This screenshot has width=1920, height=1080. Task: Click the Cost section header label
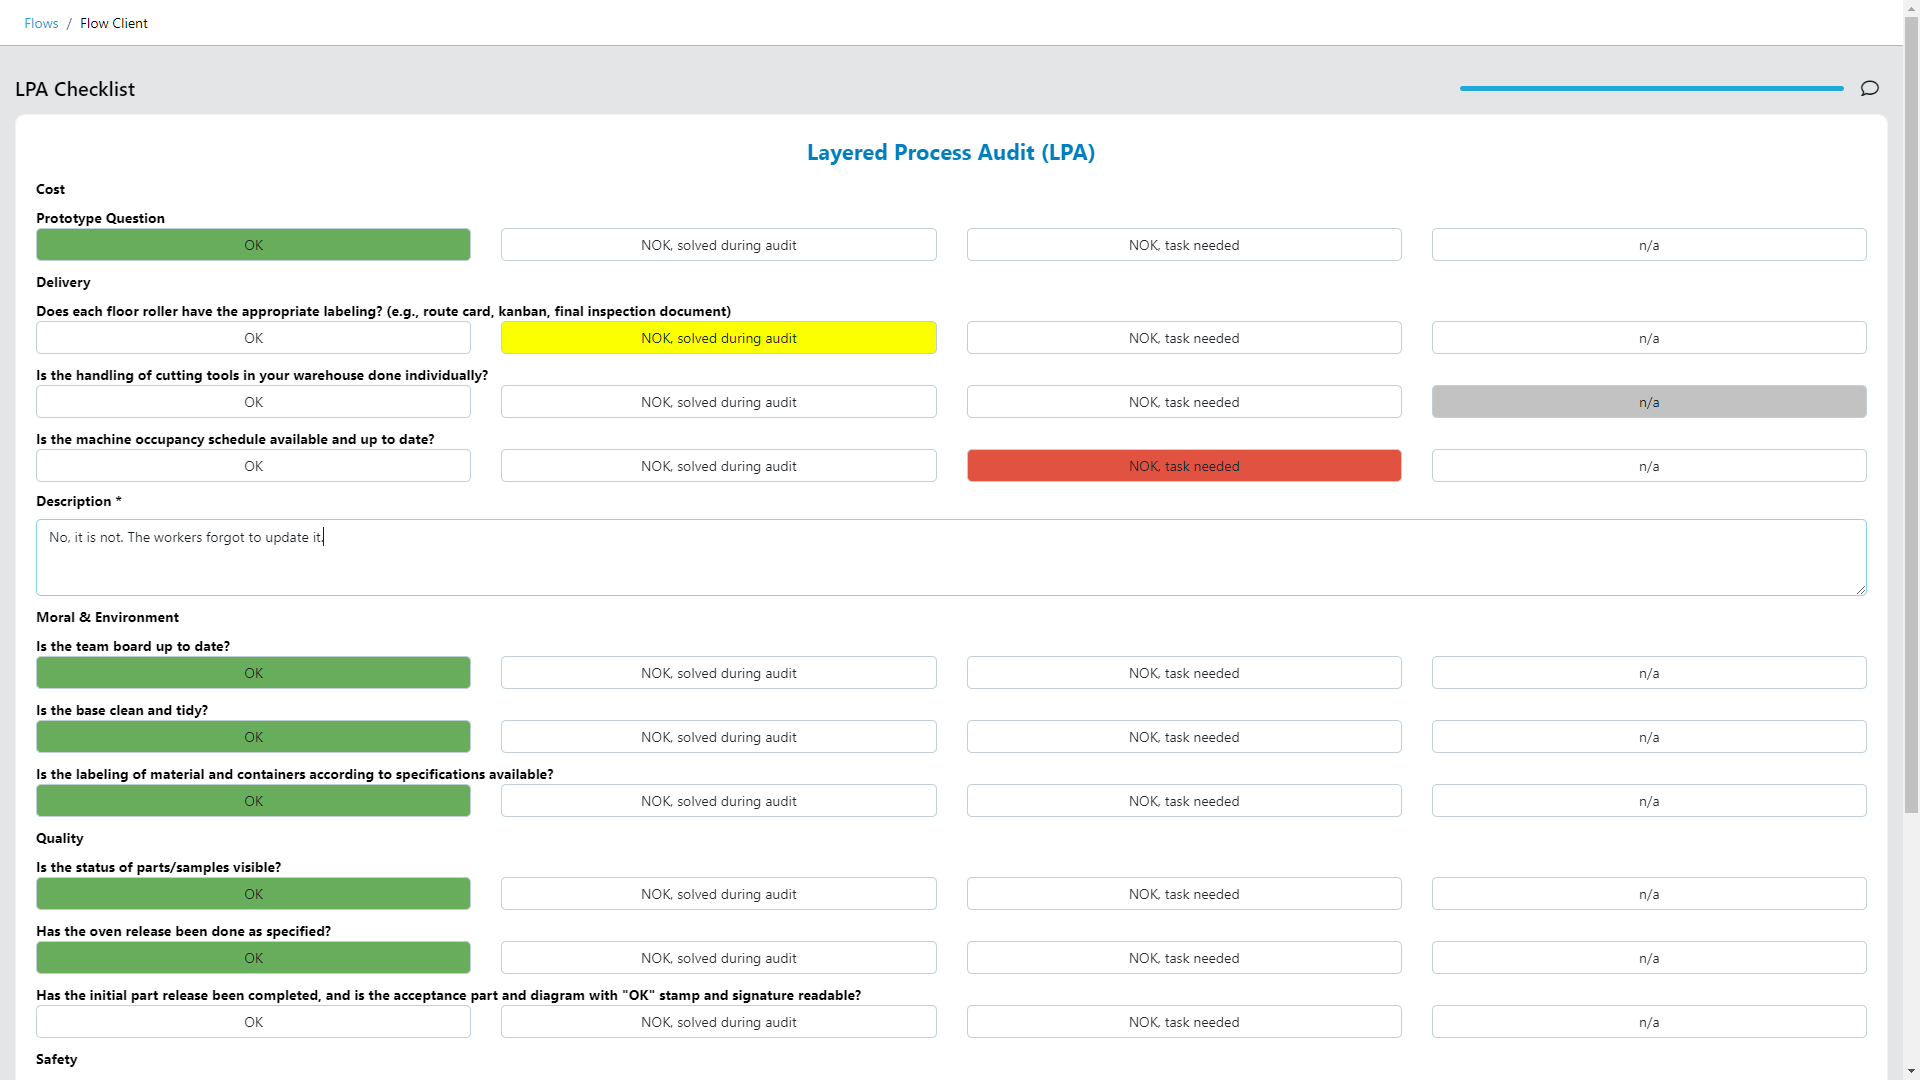point(49,189)
